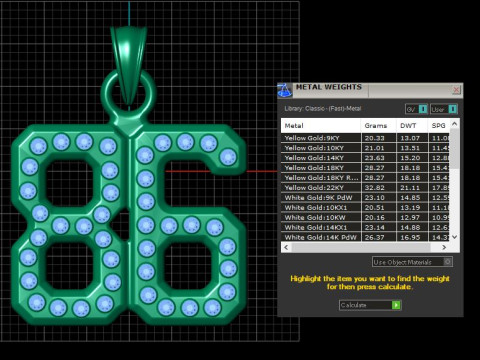
Task: Select the Yellow Gold:14KY row
Action: (x=366, y=158)
